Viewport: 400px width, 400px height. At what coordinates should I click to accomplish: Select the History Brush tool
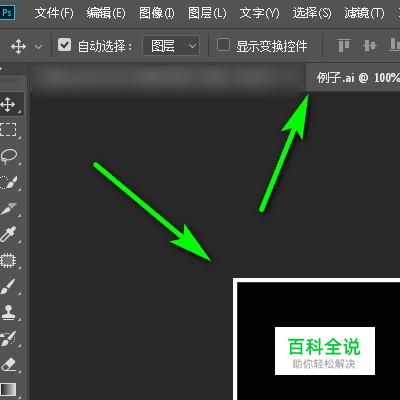[8, 338]
